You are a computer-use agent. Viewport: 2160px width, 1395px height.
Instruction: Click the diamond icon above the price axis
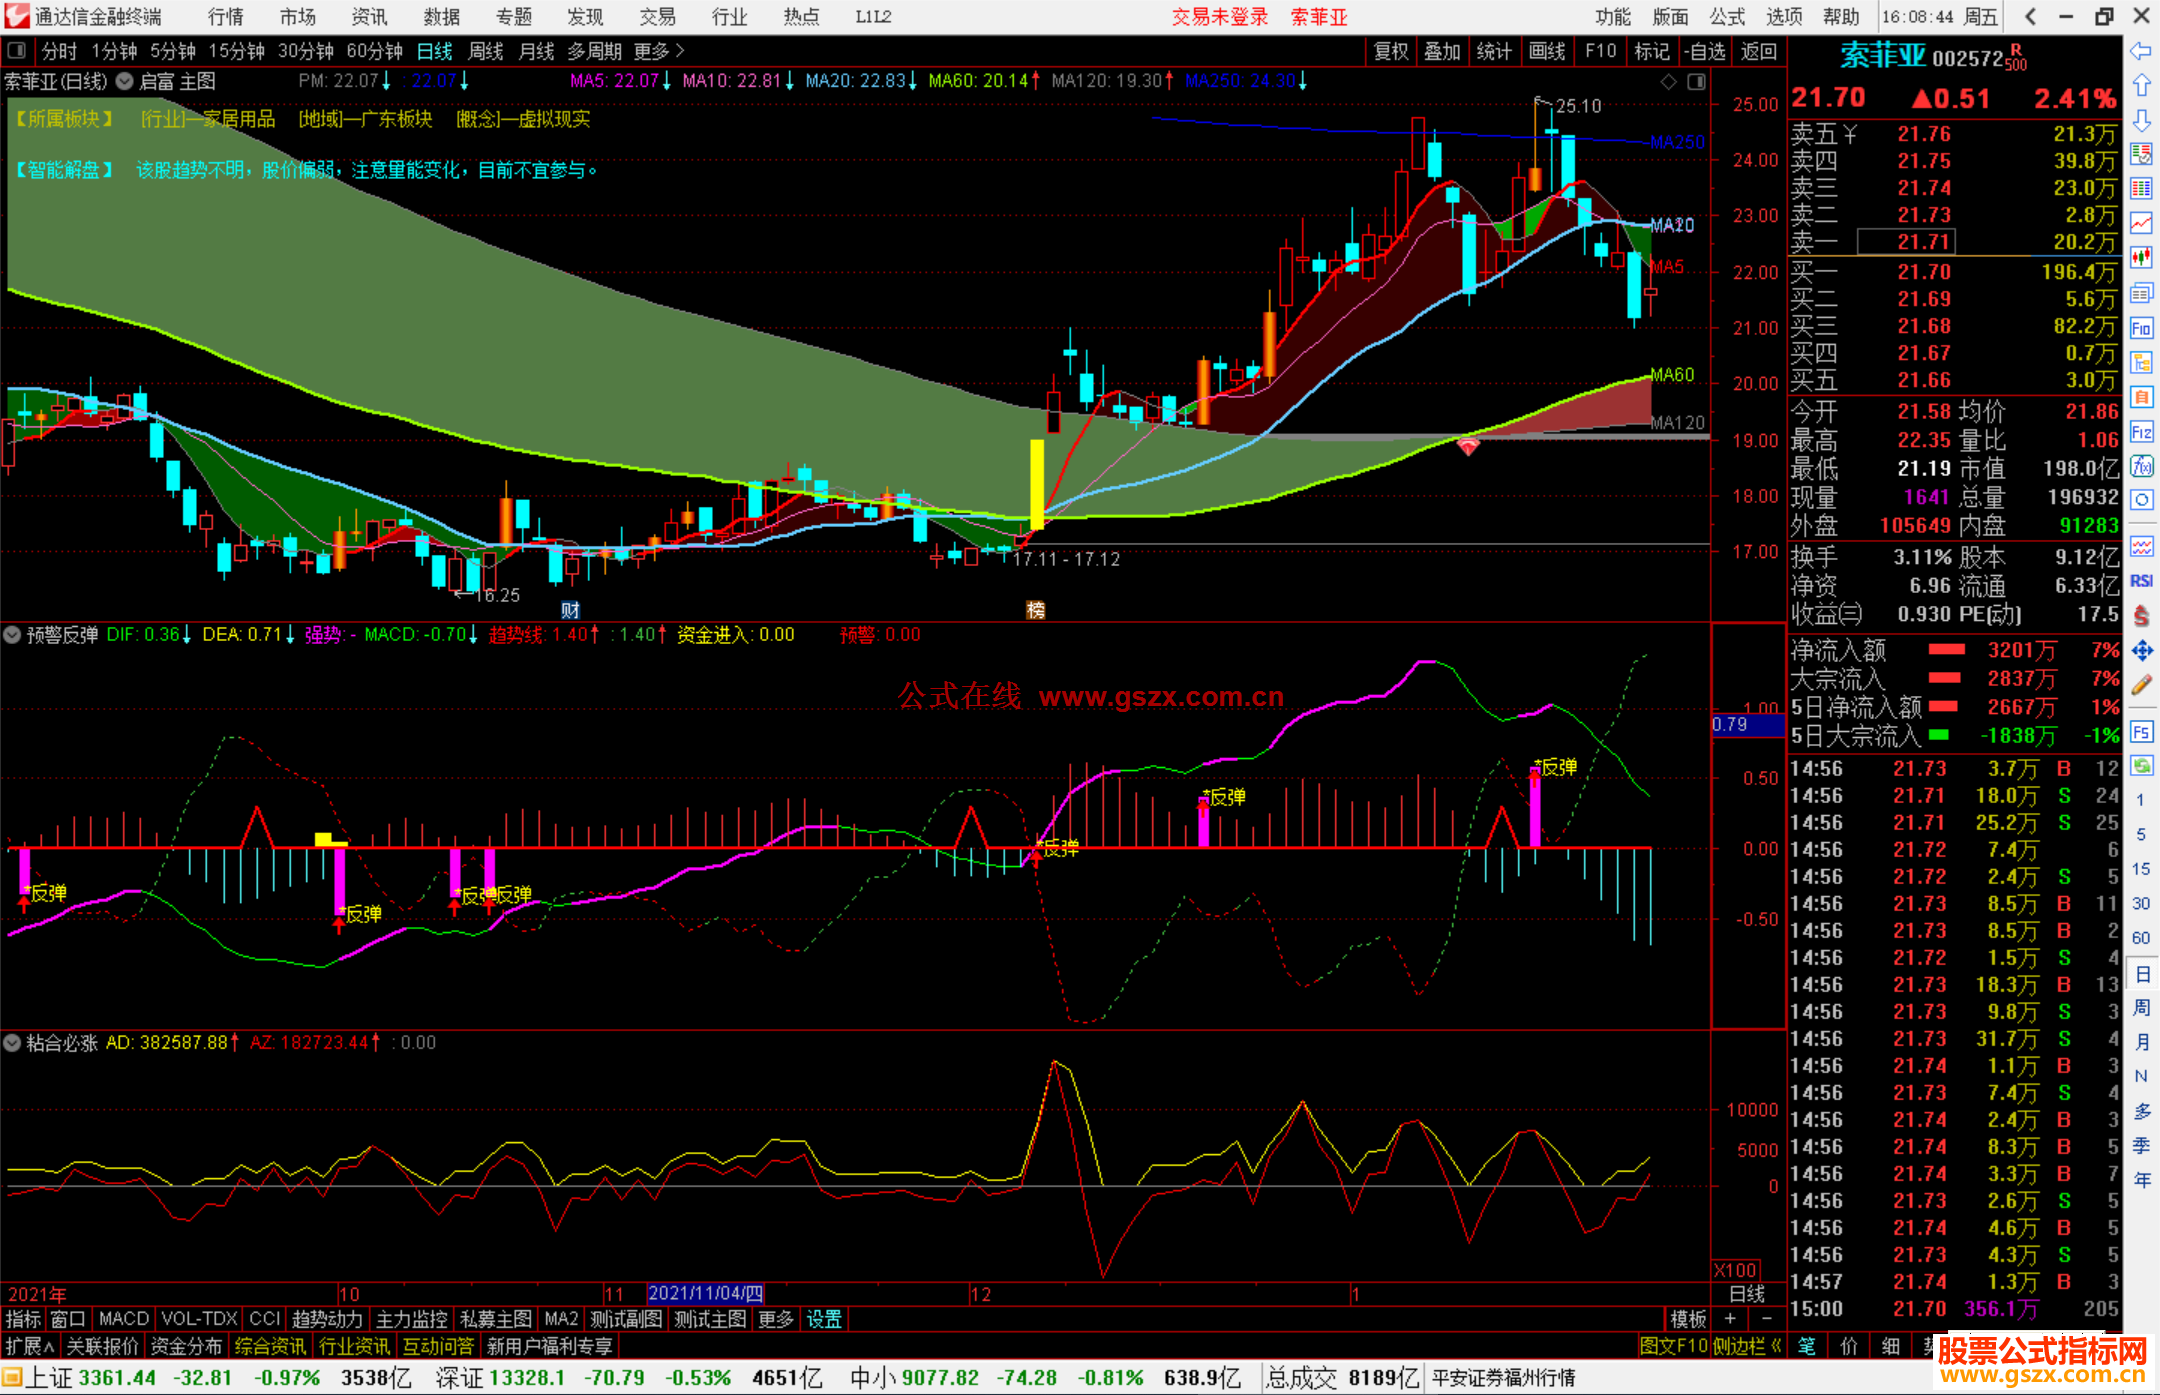click(x=1668, y=82)
